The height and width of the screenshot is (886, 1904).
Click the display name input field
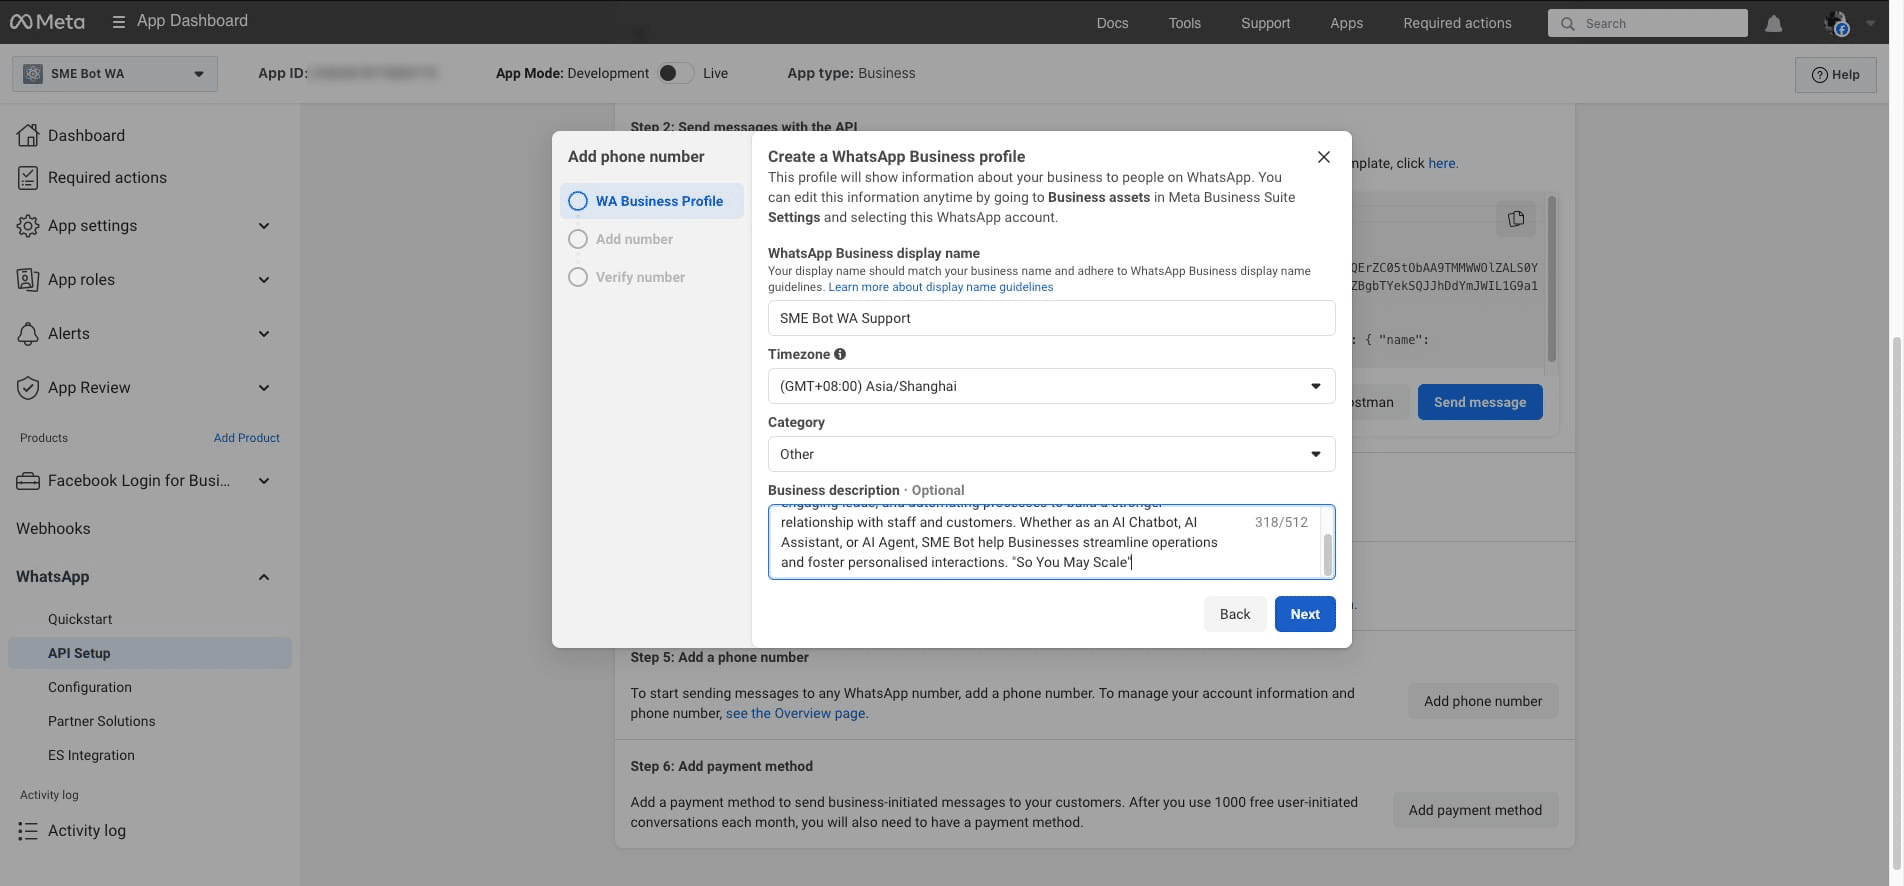click(1051, 318)
